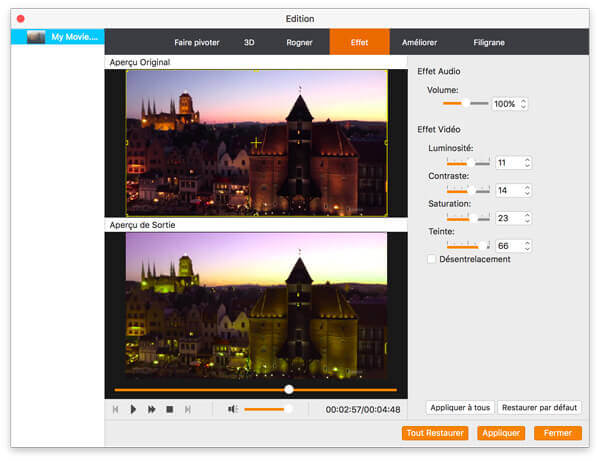
Task: Click the Contraste value field
Action: click(508, 190)
